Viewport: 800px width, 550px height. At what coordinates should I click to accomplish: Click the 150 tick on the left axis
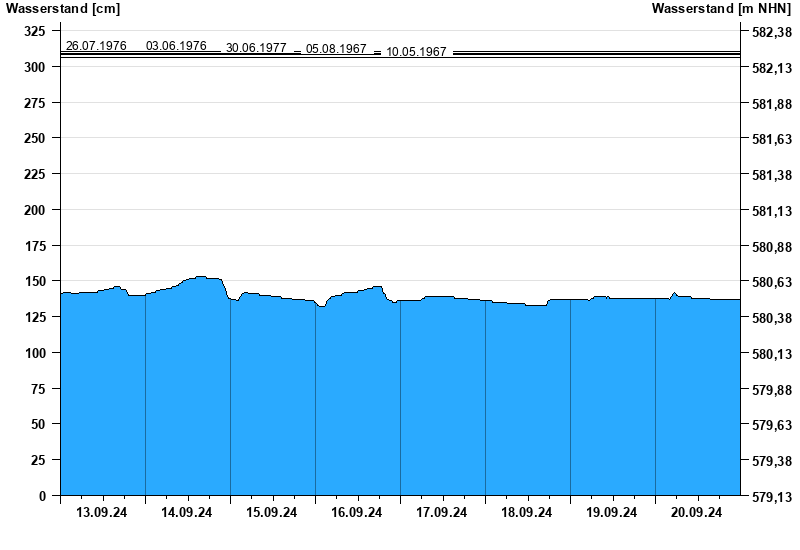[35, 282]
